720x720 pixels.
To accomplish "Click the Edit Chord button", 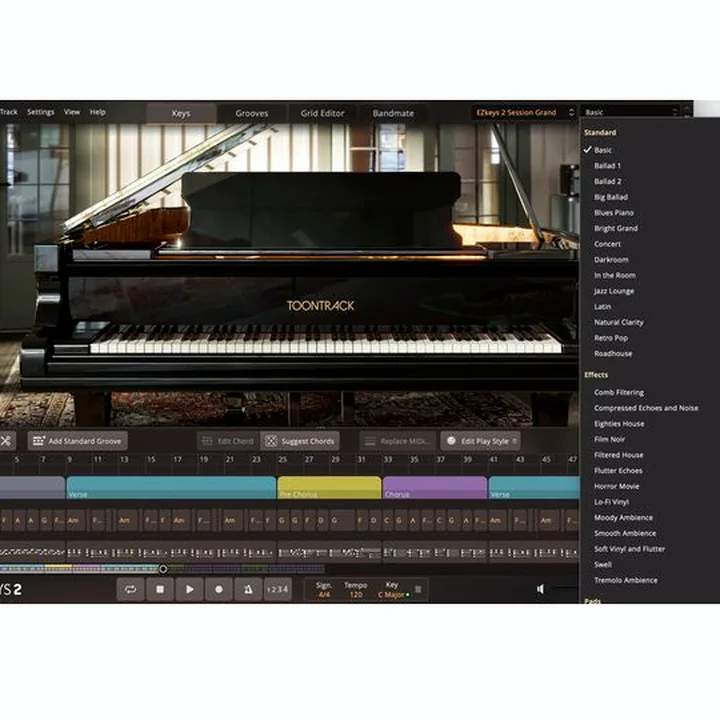I will click(228, 441).
